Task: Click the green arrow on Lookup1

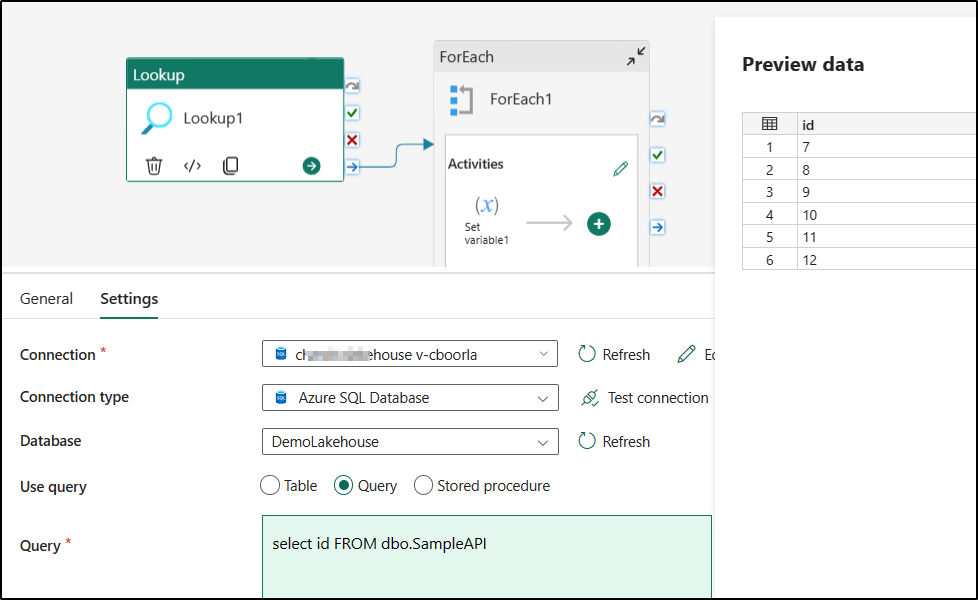Action: tap(311, 166)
